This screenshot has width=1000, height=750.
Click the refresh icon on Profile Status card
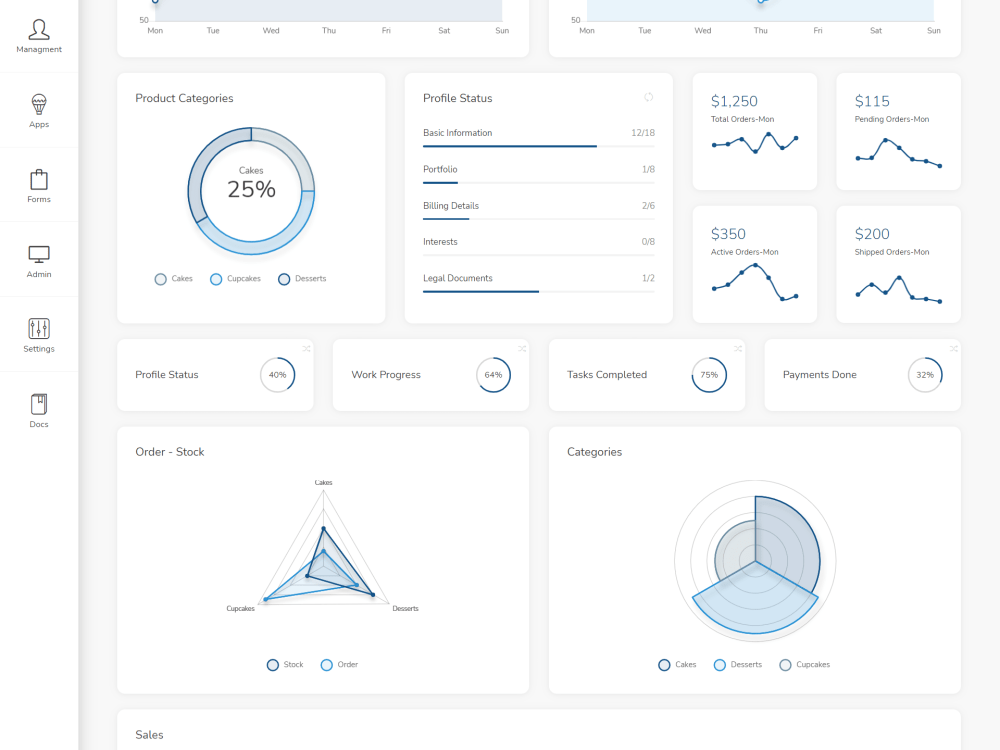click(649, 97)
